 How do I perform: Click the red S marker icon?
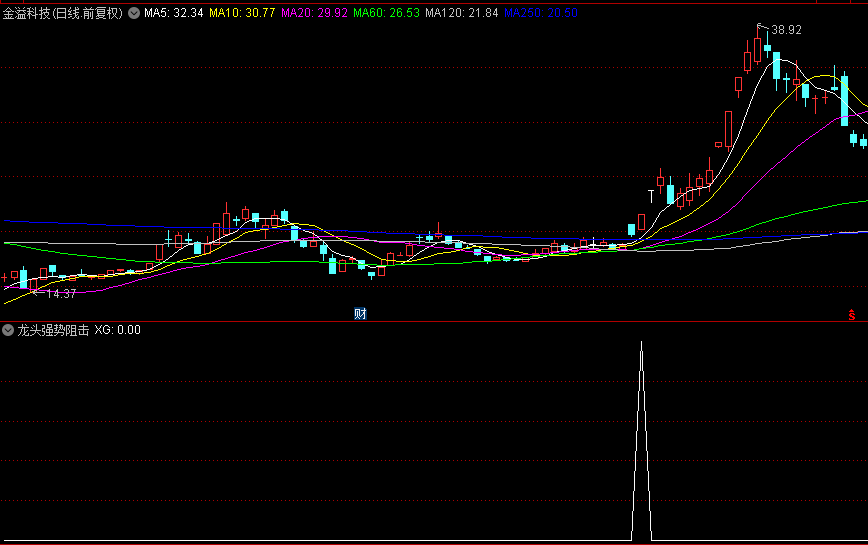tap(851, 315)
